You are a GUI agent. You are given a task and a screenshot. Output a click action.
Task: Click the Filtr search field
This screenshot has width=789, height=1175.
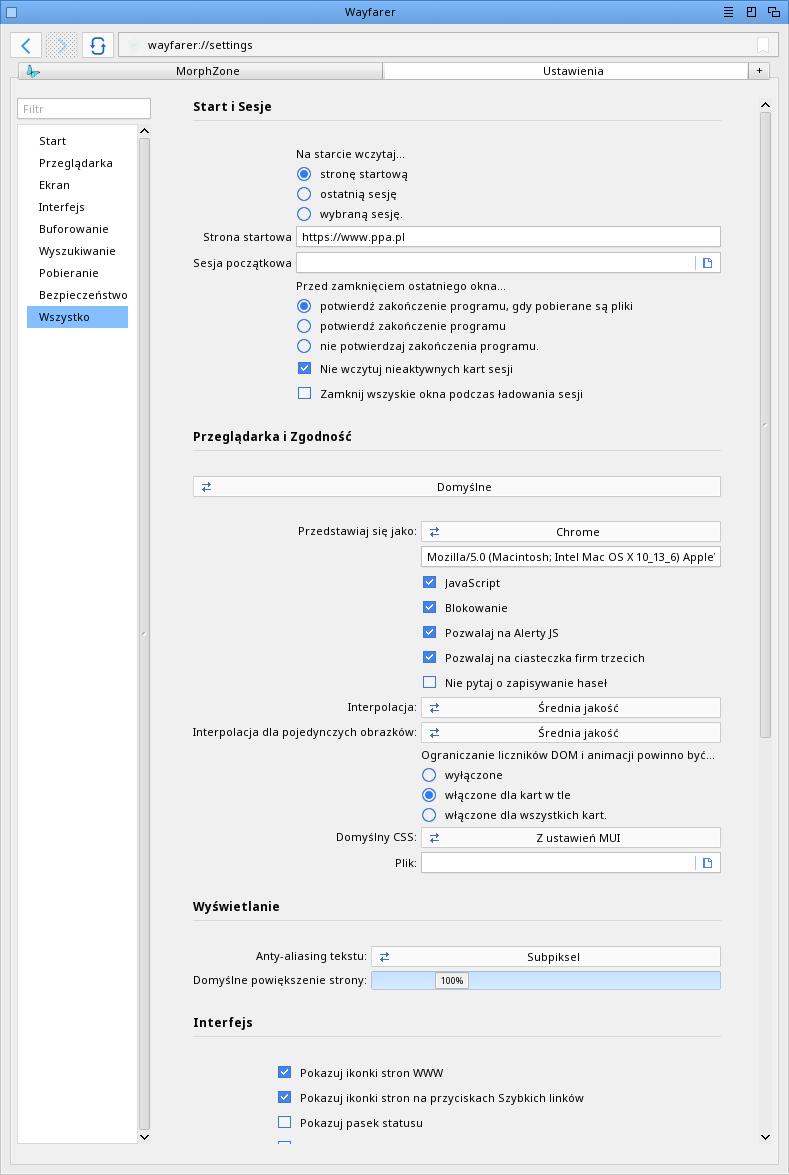(x=84, y=109)
